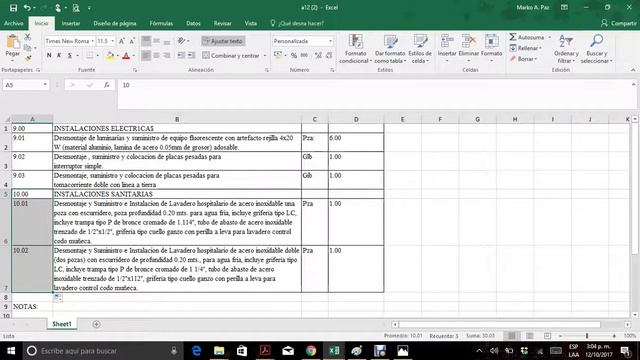Click the comma style 000 icon
The width and height of the screenshot is (640, 360).
tap(304, 56)
